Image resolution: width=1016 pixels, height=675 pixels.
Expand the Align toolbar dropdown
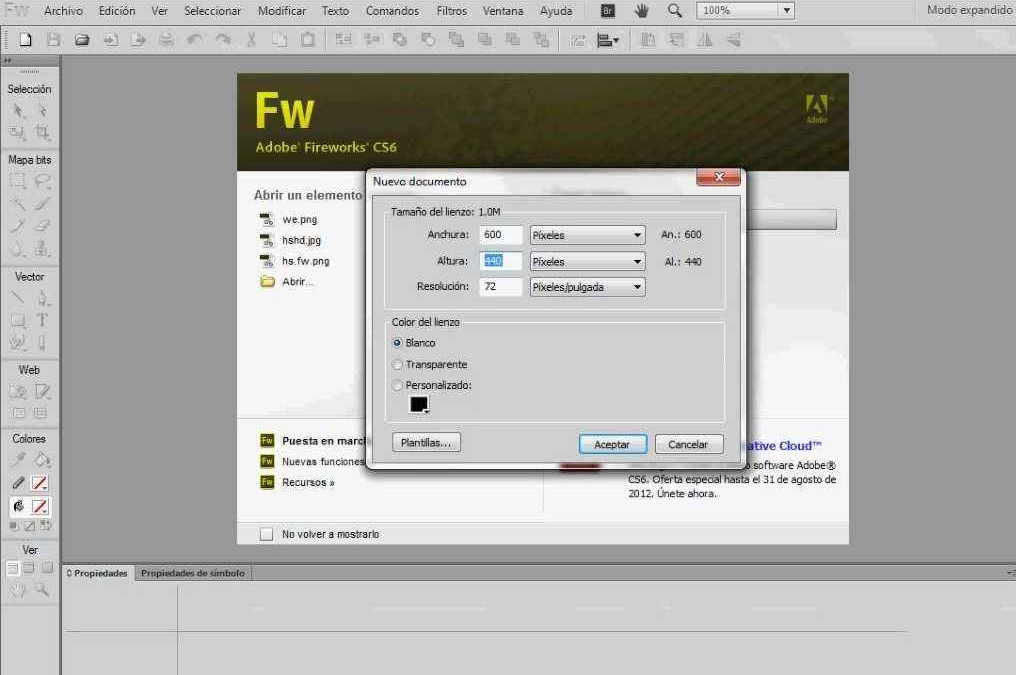pos(607,40)
